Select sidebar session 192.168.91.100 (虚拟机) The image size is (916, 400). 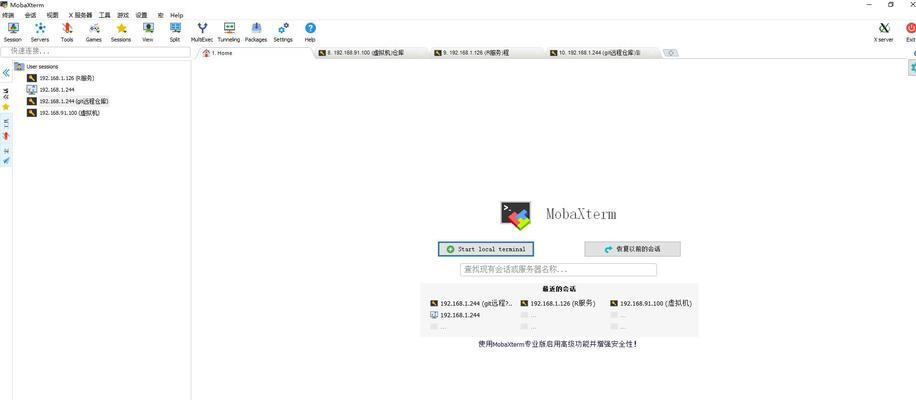(x=63, y=113)
